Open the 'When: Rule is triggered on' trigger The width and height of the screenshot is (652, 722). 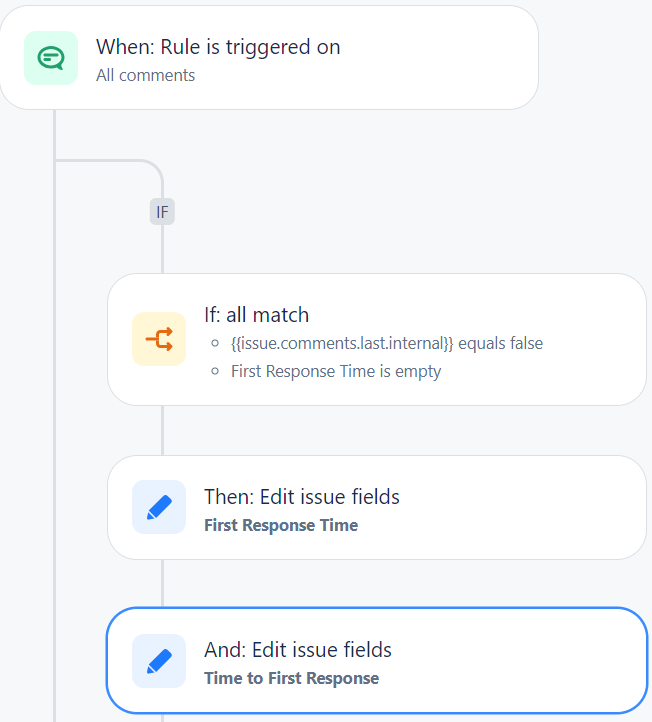coord(269,58)
